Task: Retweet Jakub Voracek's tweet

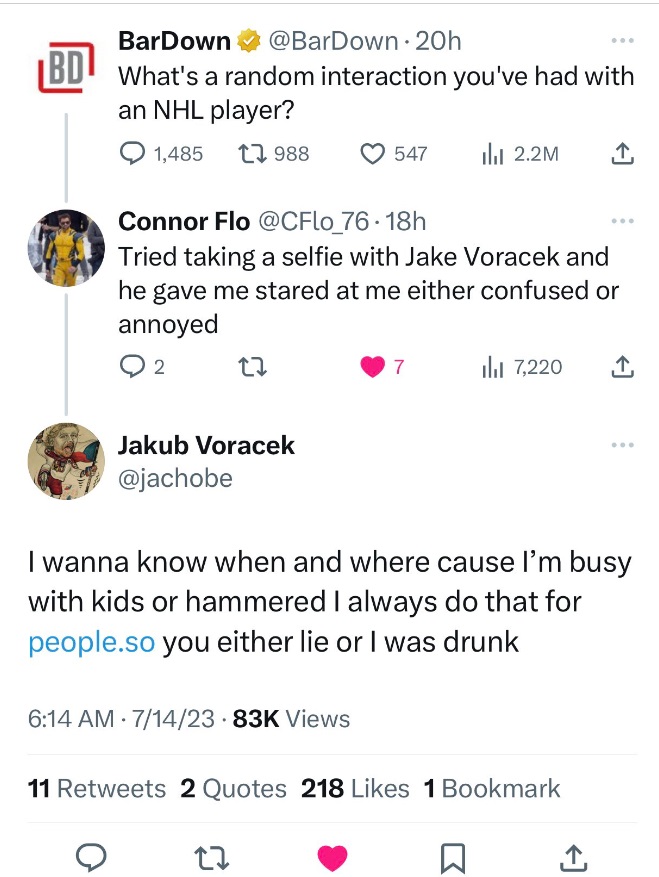Action: [211, 857]
